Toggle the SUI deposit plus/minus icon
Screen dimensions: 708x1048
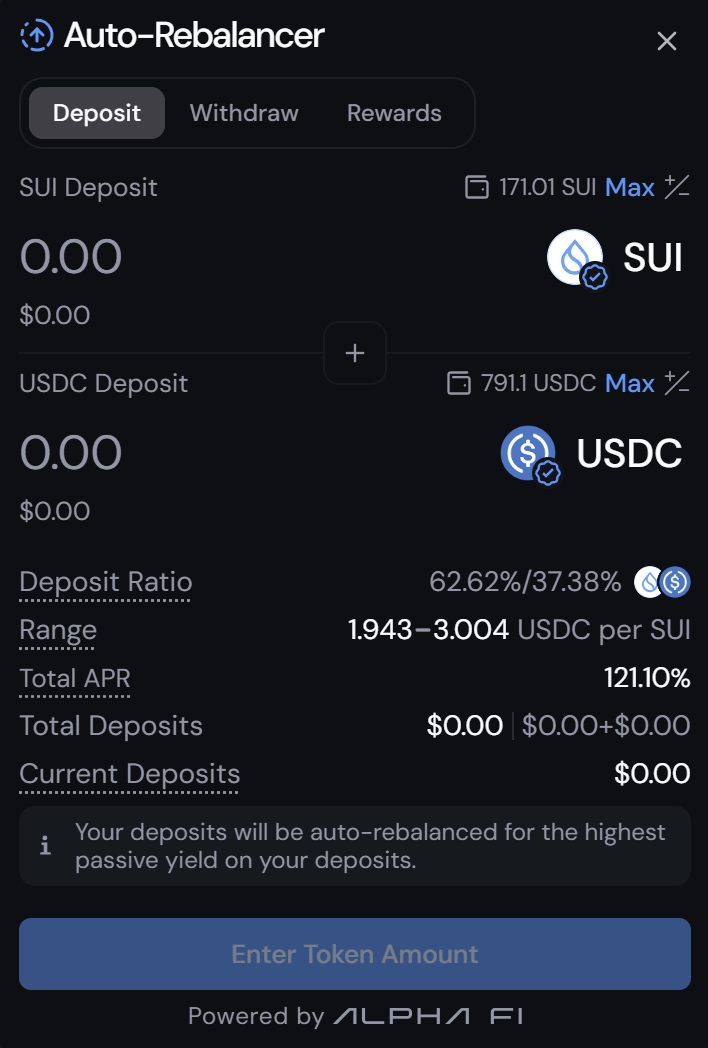(x=677, y=187)
